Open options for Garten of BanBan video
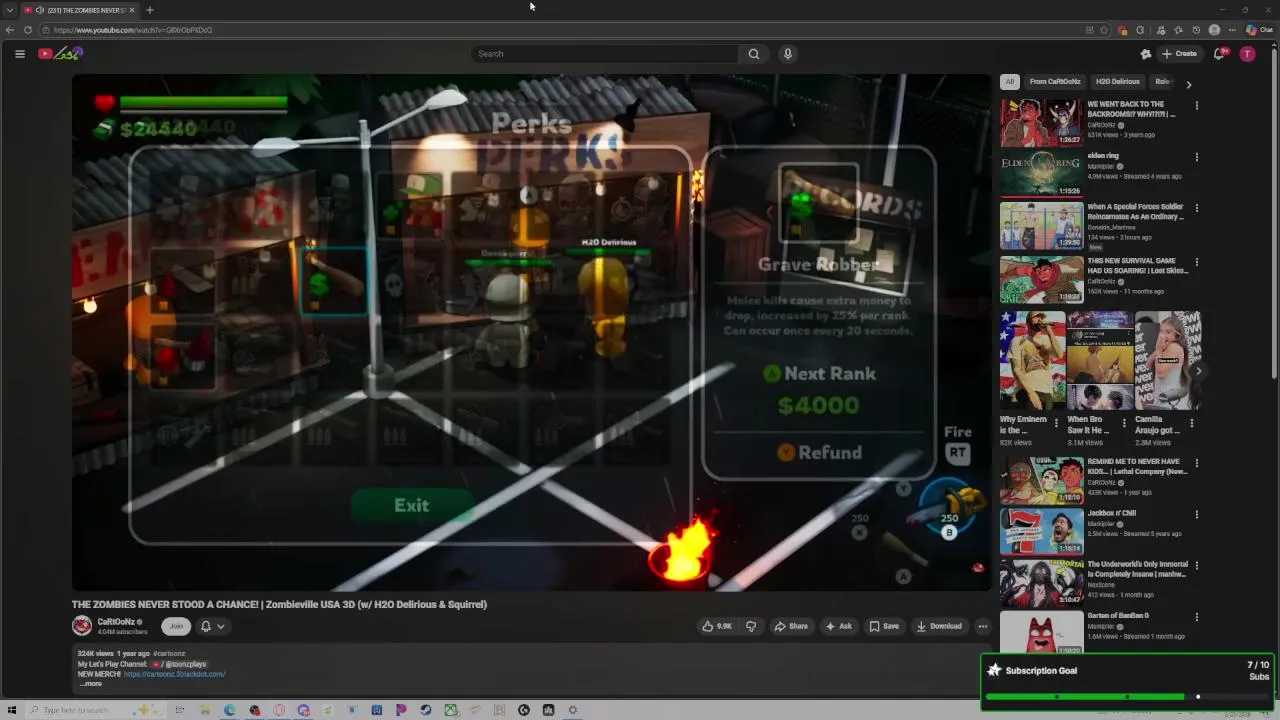This screenshot has width=1280, height=720. [x=1196, y=617]
